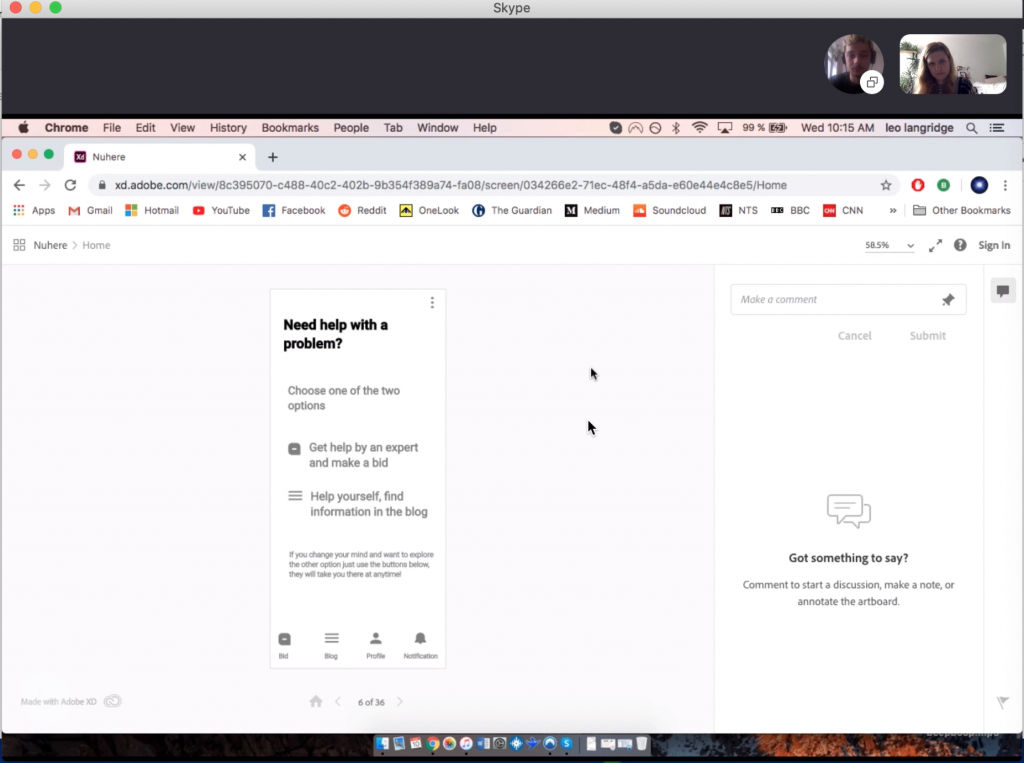Reload the page in Chrome
The image size is (1024, 763).
click(70, 185)
